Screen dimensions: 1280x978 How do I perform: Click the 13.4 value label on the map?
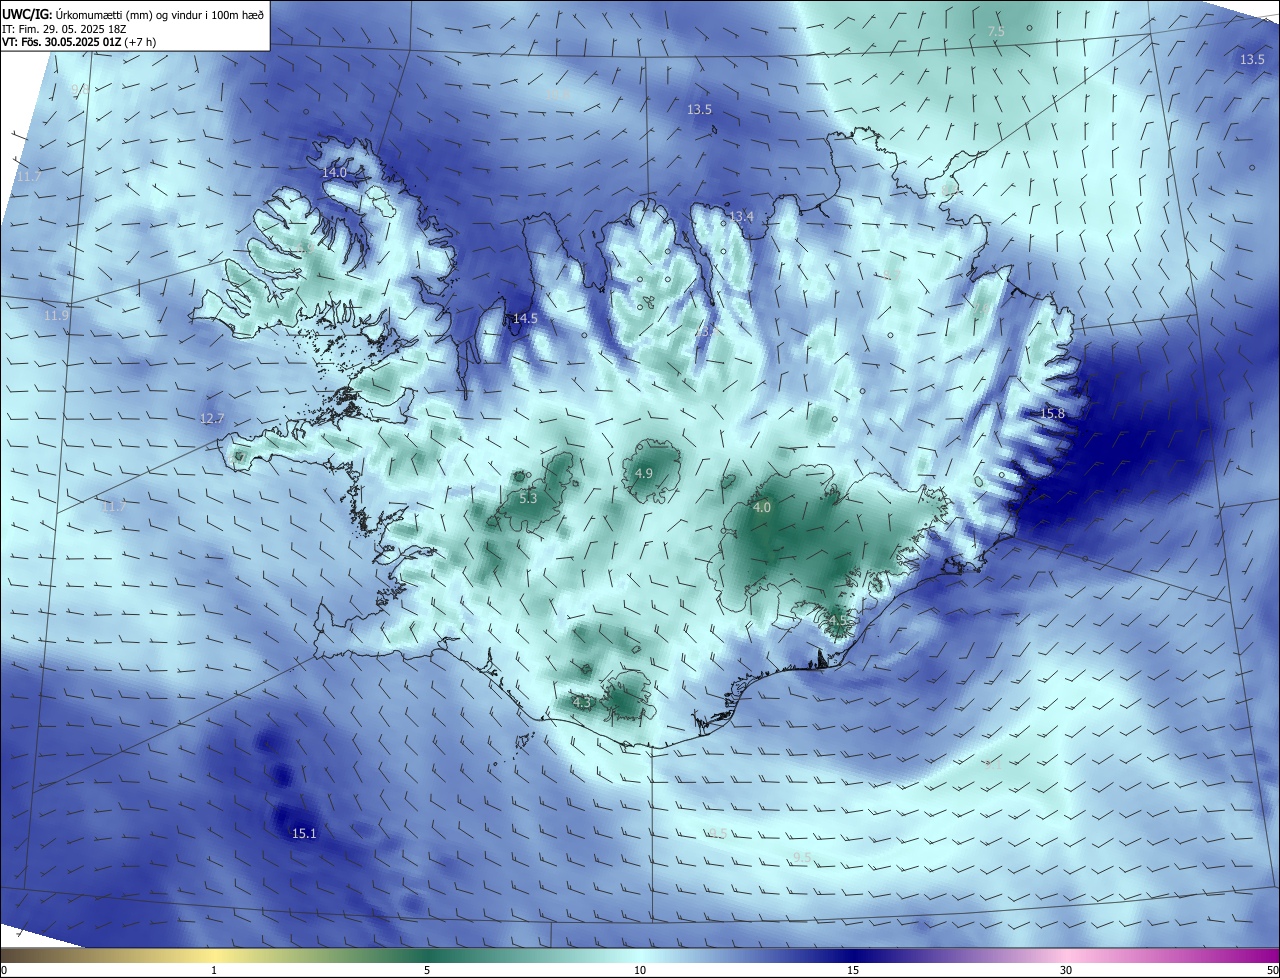coord(741,216)
